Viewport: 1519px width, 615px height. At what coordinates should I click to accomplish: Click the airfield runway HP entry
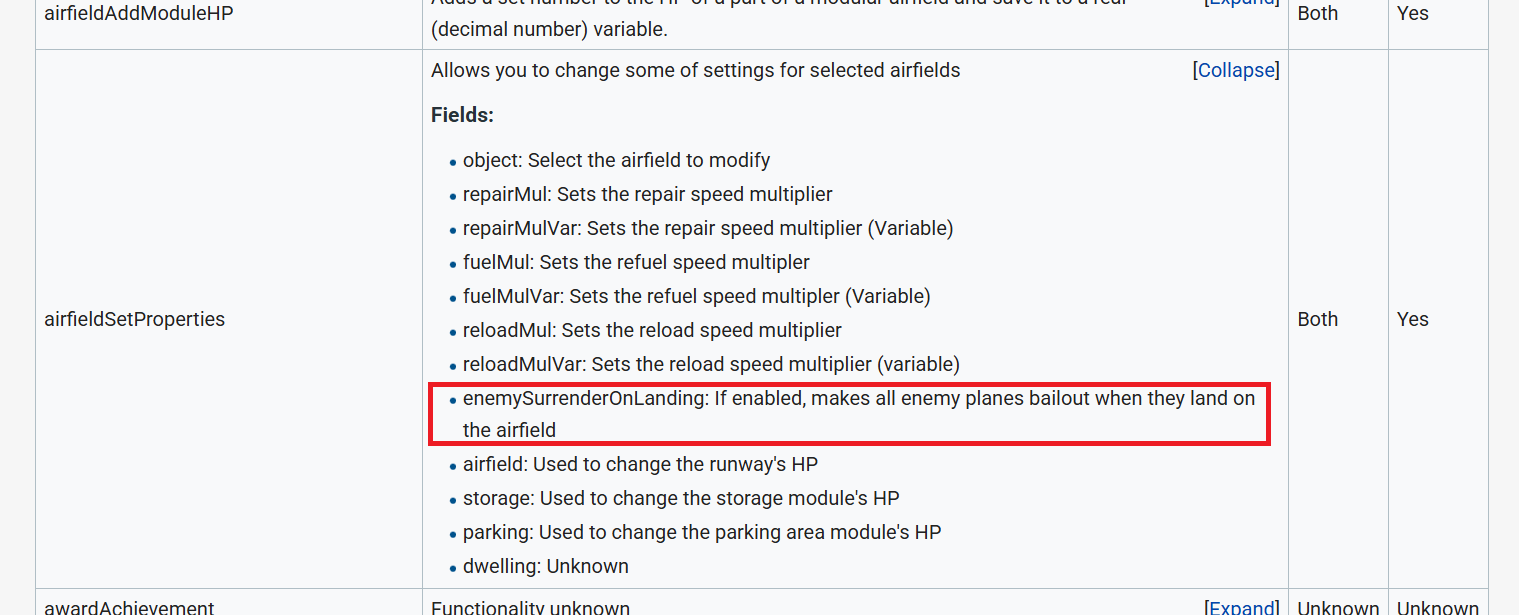click(640, 464)
